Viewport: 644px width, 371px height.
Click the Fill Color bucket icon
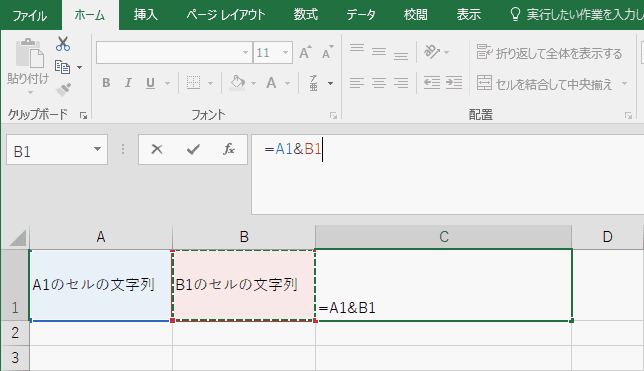click(237, 83)
